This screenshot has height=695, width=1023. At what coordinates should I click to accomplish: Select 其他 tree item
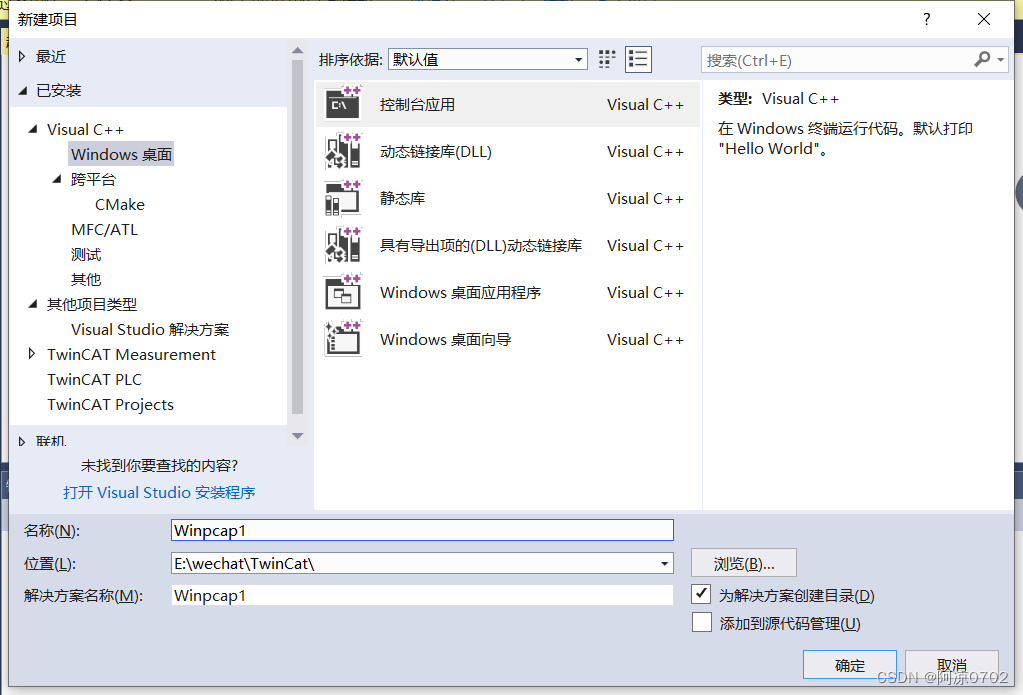point(86,279)
